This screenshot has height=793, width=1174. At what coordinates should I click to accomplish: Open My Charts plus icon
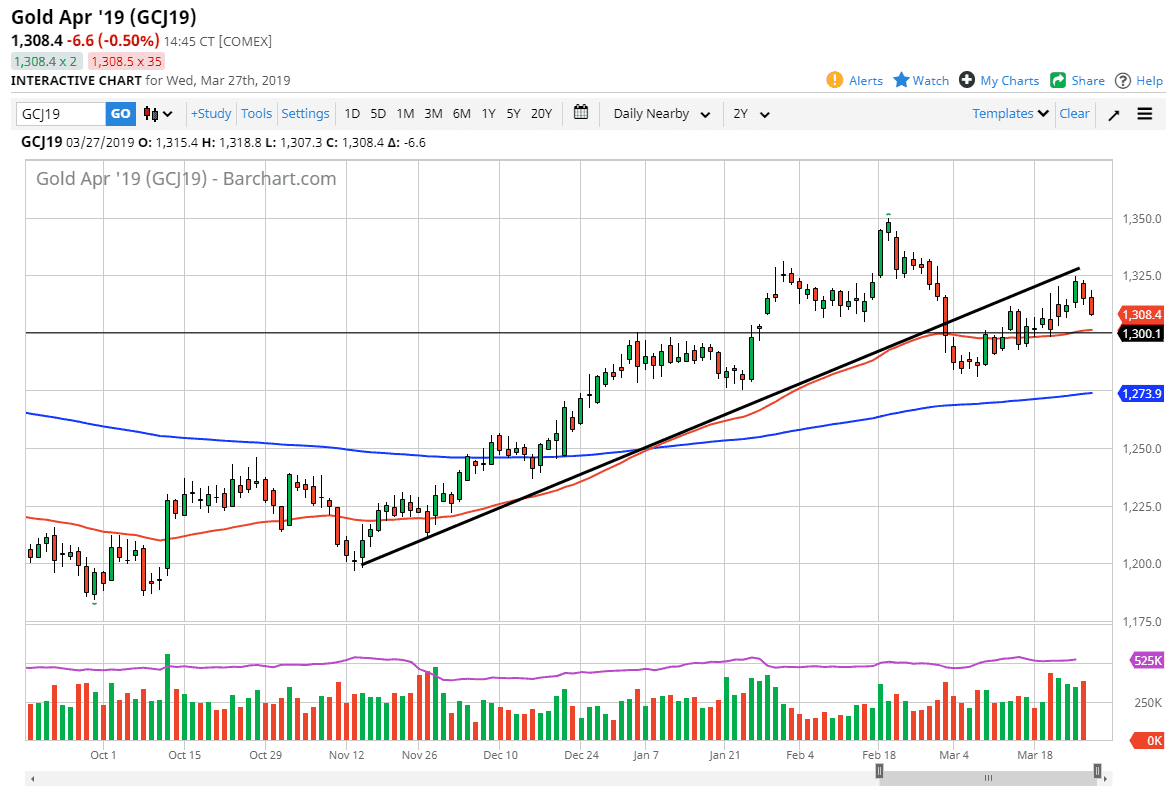[966, 80]
